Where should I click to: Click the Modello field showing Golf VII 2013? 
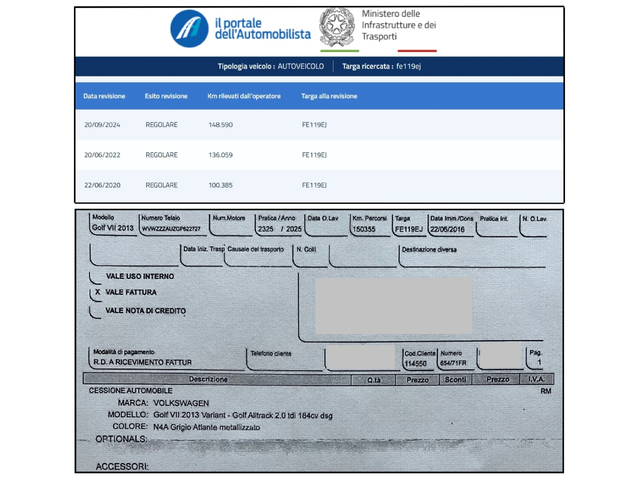pyautogui.click(x=111, y=225)
